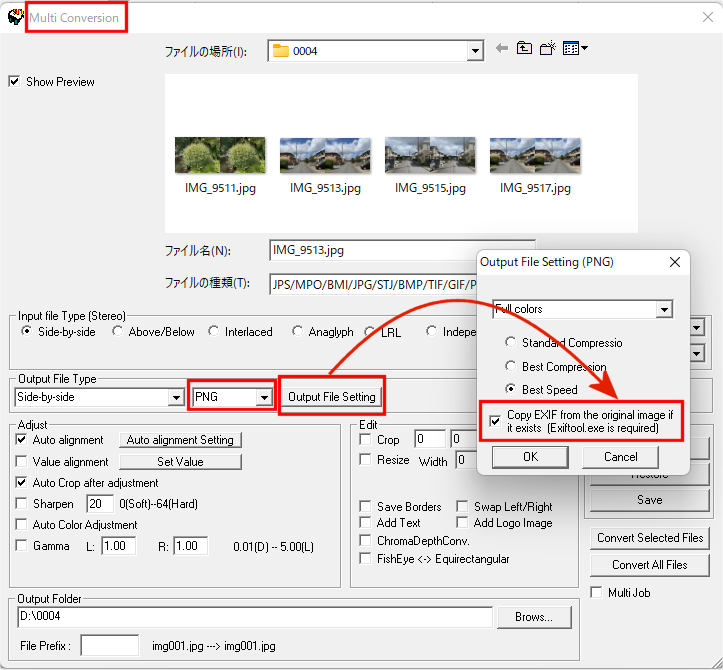Click Convert All Files button

649,565
